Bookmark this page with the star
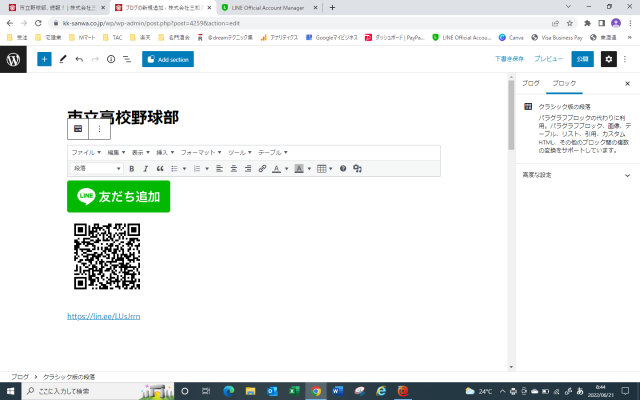This screenshot has width=640, height=400. pos(570,23)
